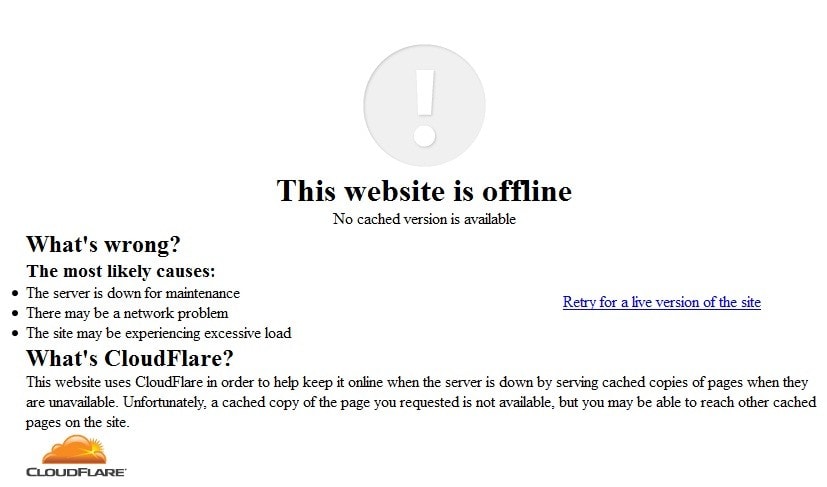Click 'There may be a network problem' item

(127, 313)
